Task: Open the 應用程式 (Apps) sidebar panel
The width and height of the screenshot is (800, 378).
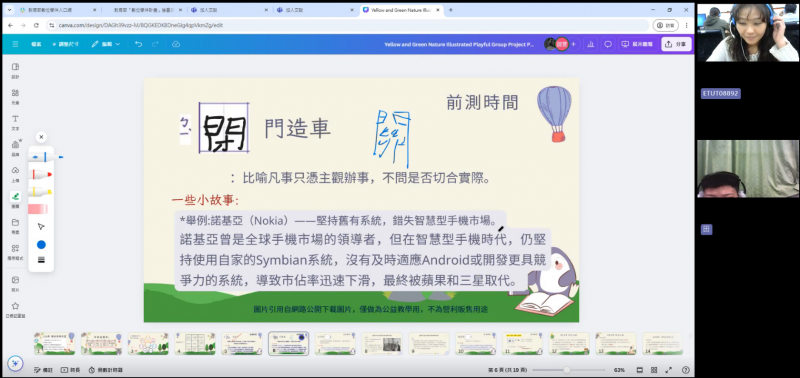Action: tap(15, 252)
